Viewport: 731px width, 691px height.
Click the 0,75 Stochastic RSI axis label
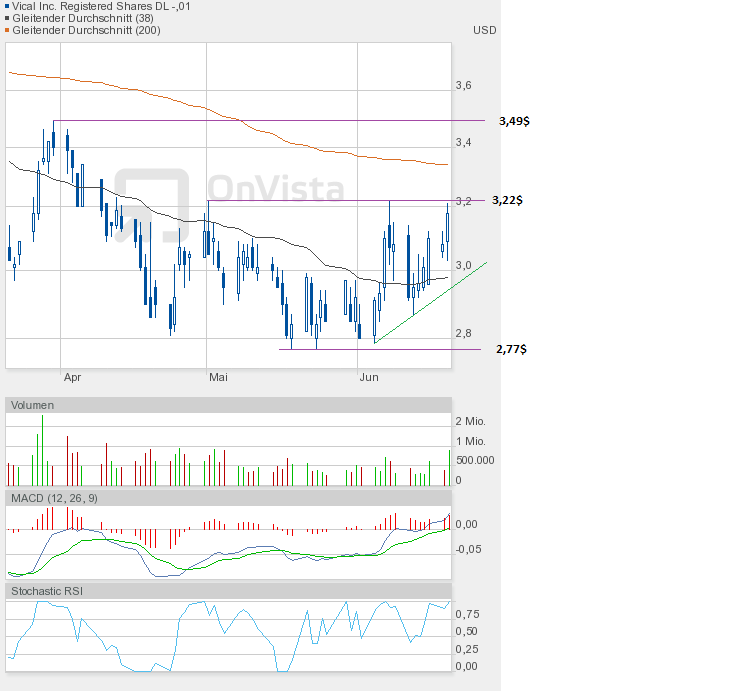pyautogui.click(x=467, y=614)
